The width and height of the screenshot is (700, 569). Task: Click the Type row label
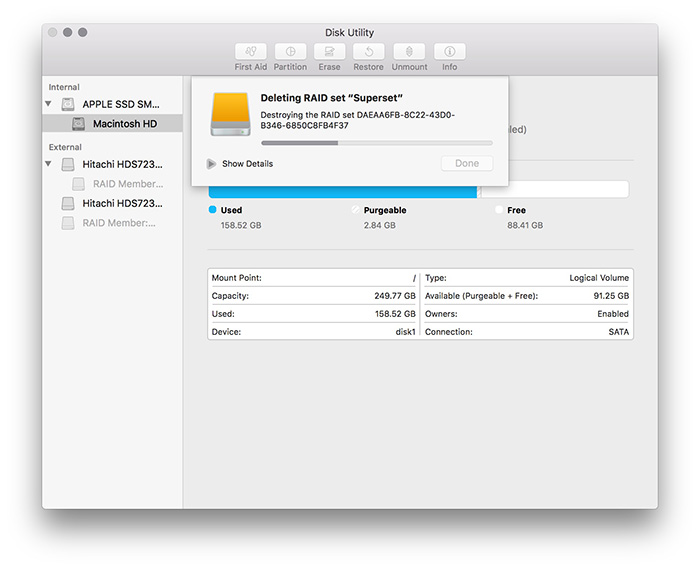tap(436, 278)
